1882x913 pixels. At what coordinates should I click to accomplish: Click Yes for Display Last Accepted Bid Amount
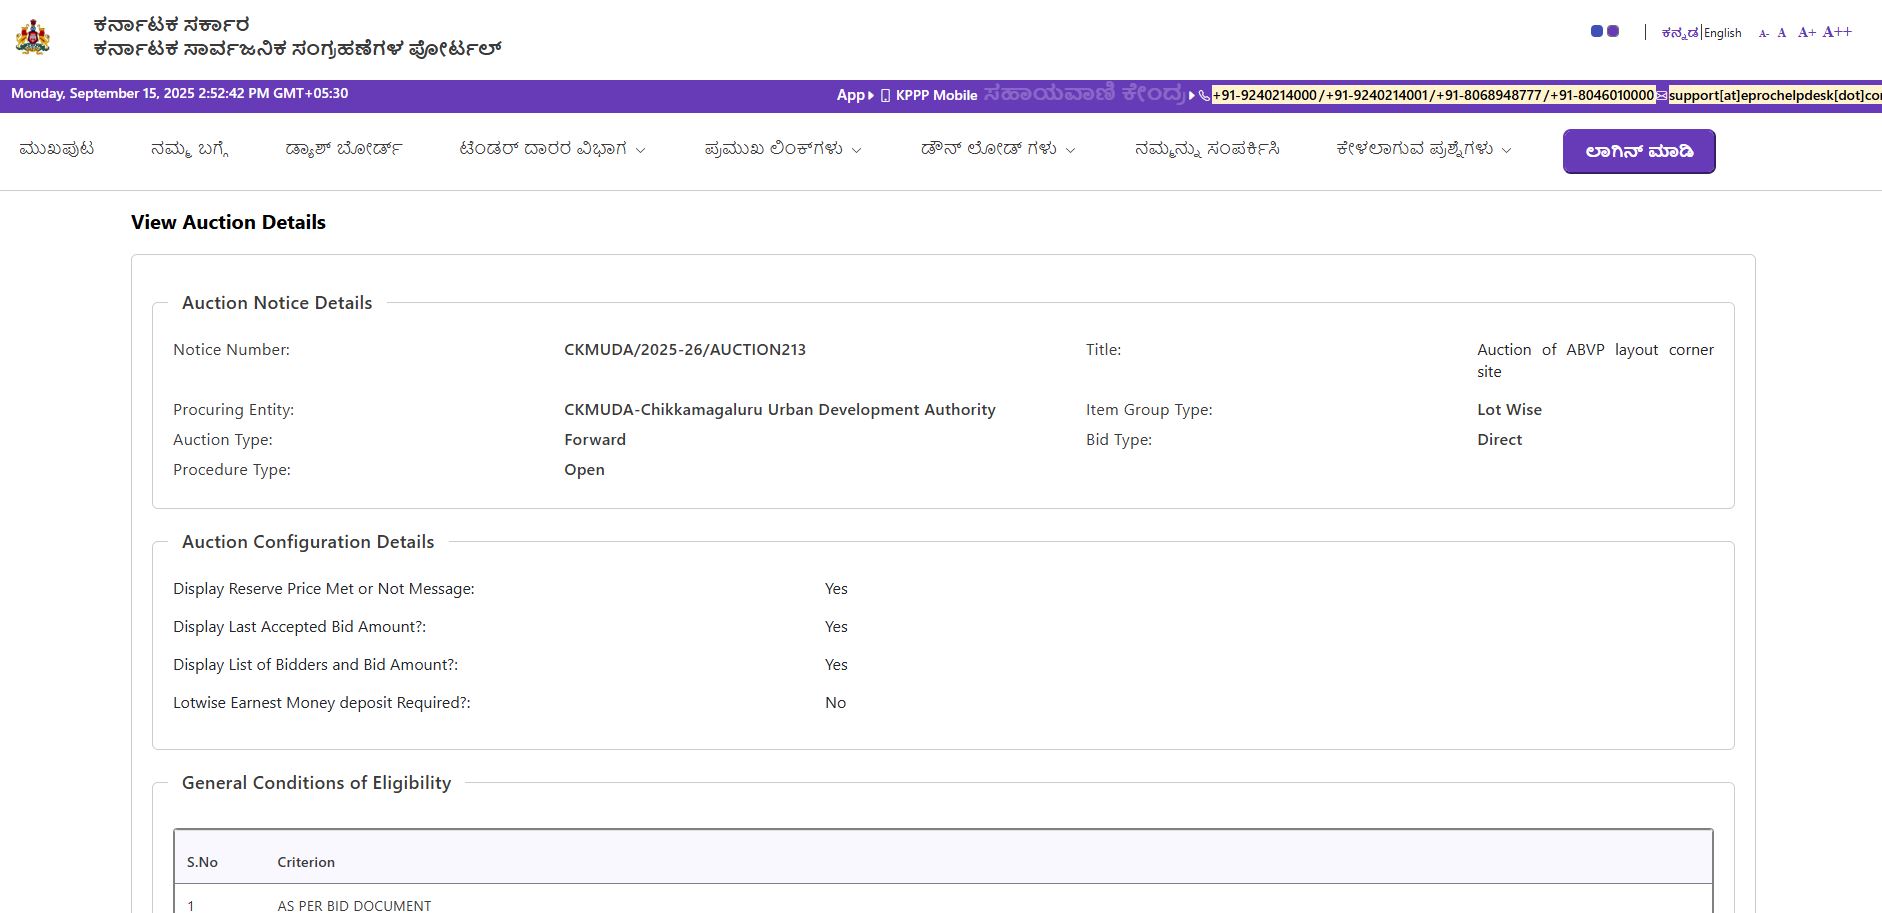(x=836, y=627)
